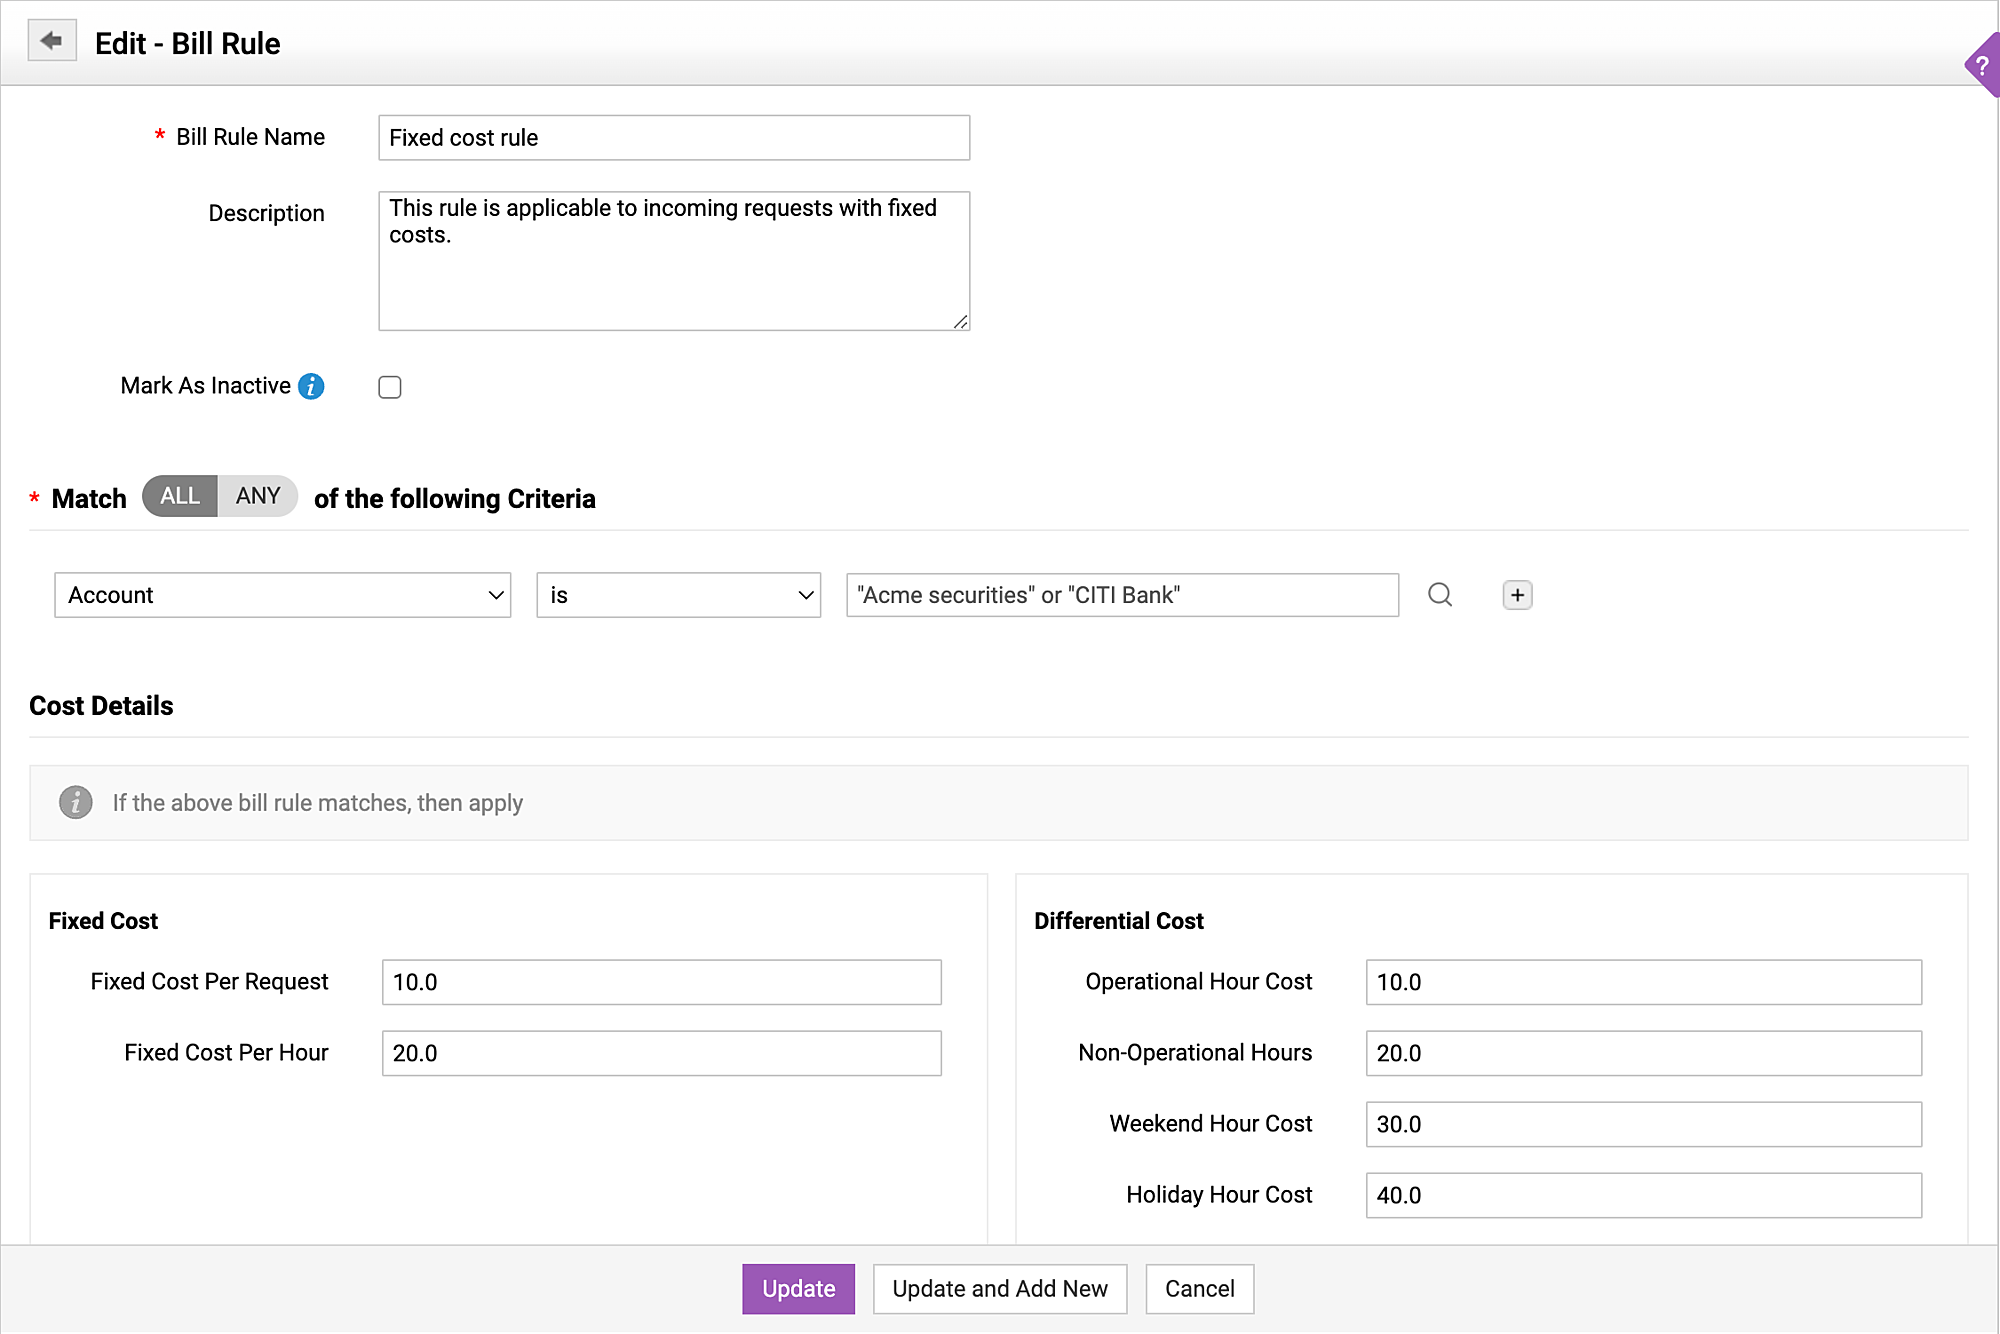Click info icon in cost details banner
Viewport: 2000px width, 1334px height.
pyautogui.click(x=76, y=802)
